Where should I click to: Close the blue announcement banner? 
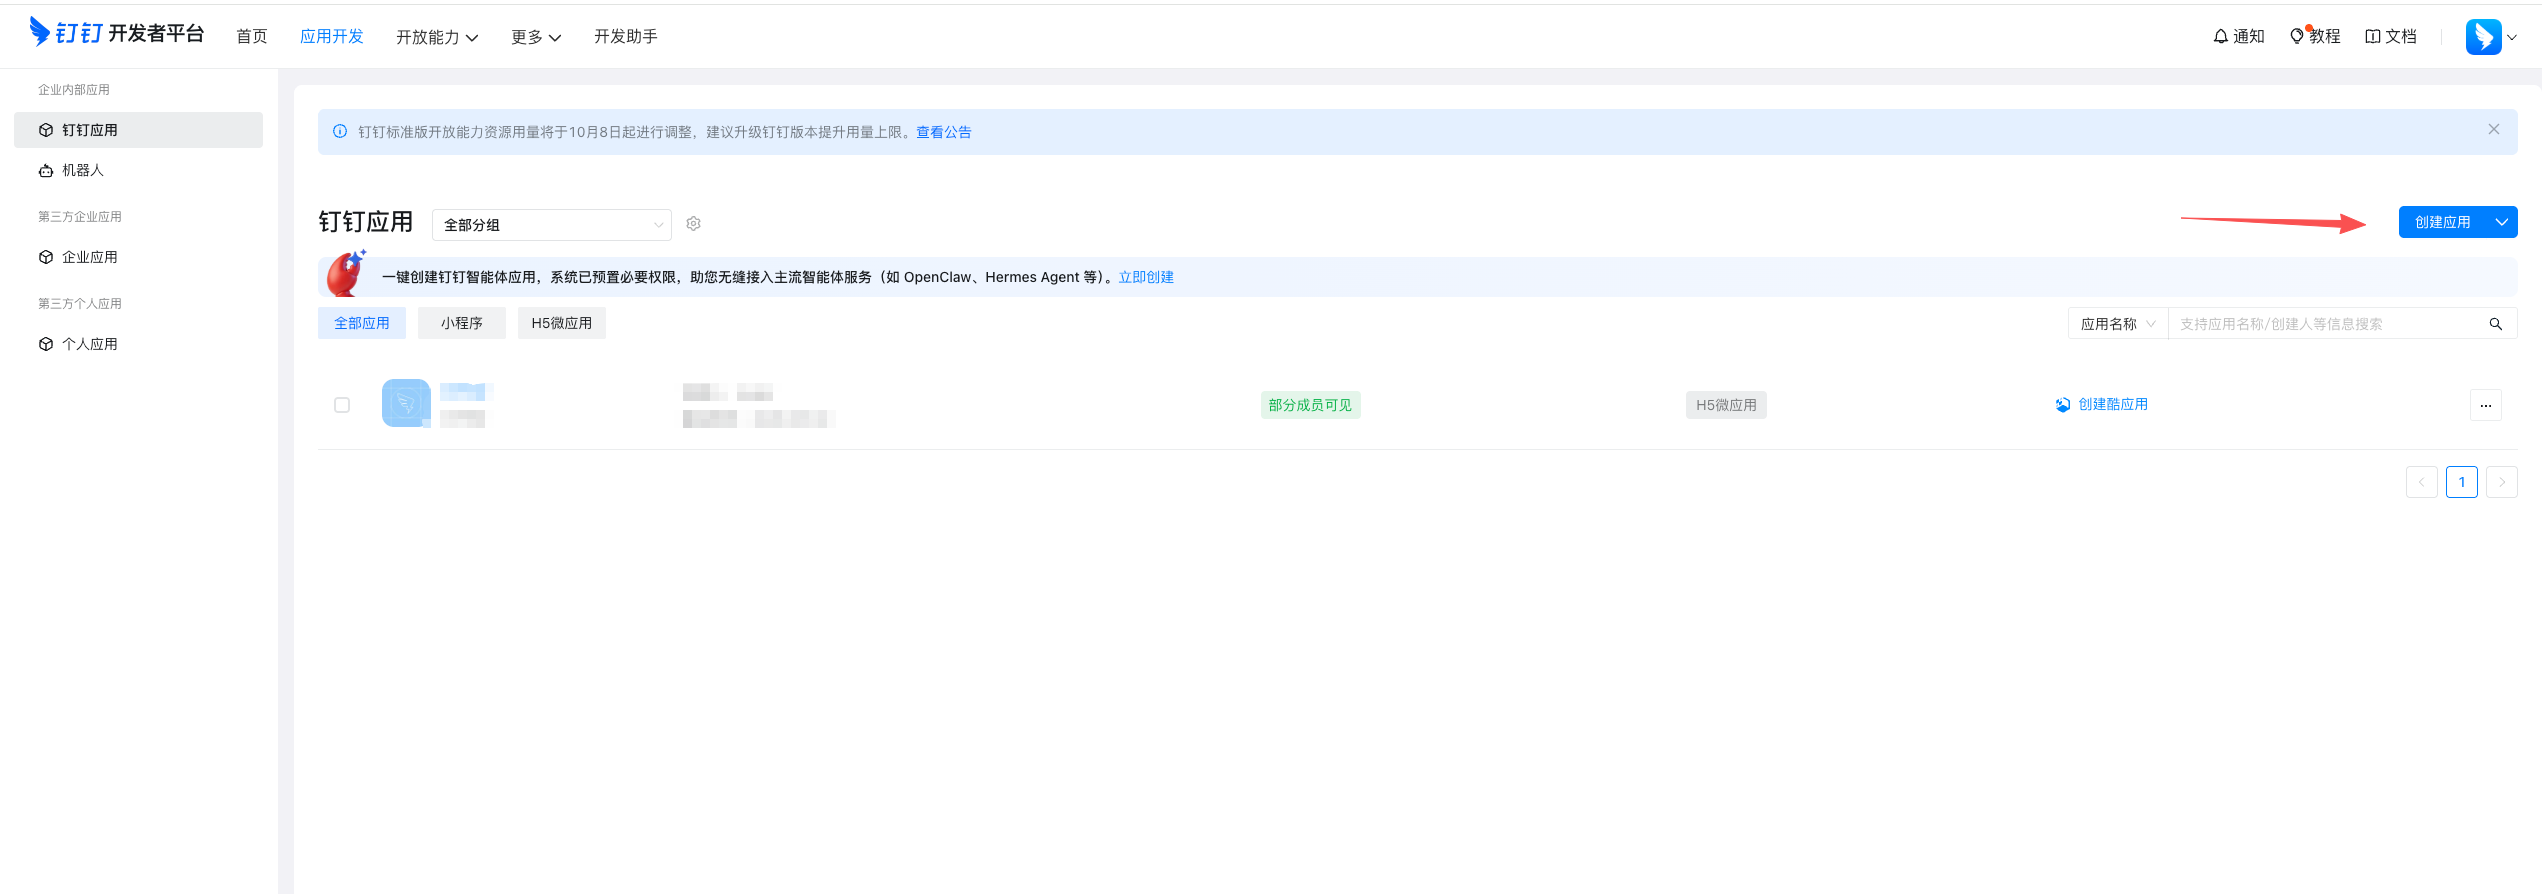click(x=2494, y=130)
